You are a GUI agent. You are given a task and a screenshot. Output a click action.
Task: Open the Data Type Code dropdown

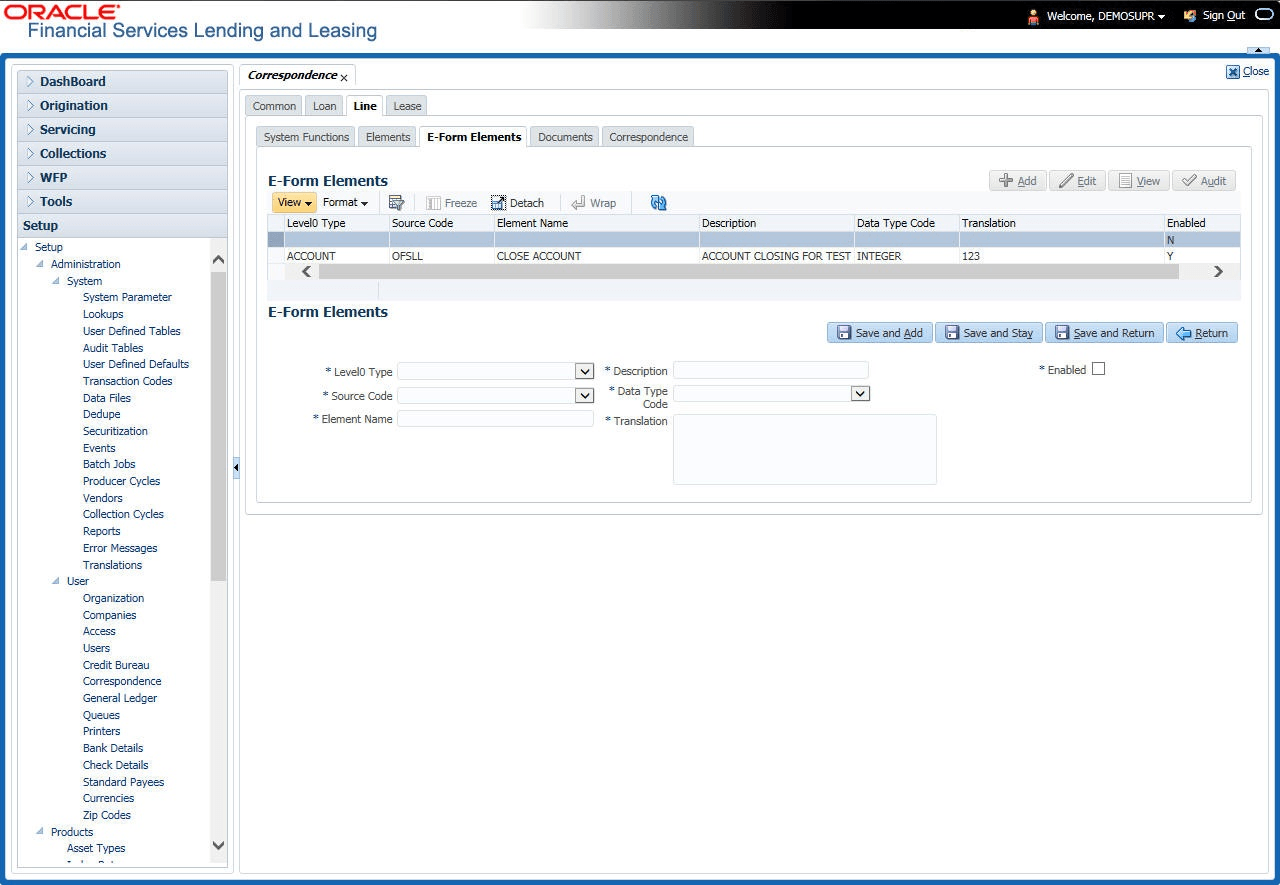pos(860,393)
